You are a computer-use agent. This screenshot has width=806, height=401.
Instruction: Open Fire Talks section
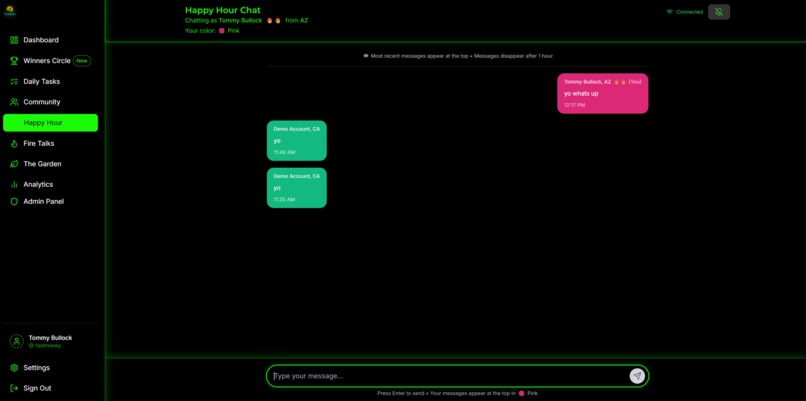tap(50, 143)
